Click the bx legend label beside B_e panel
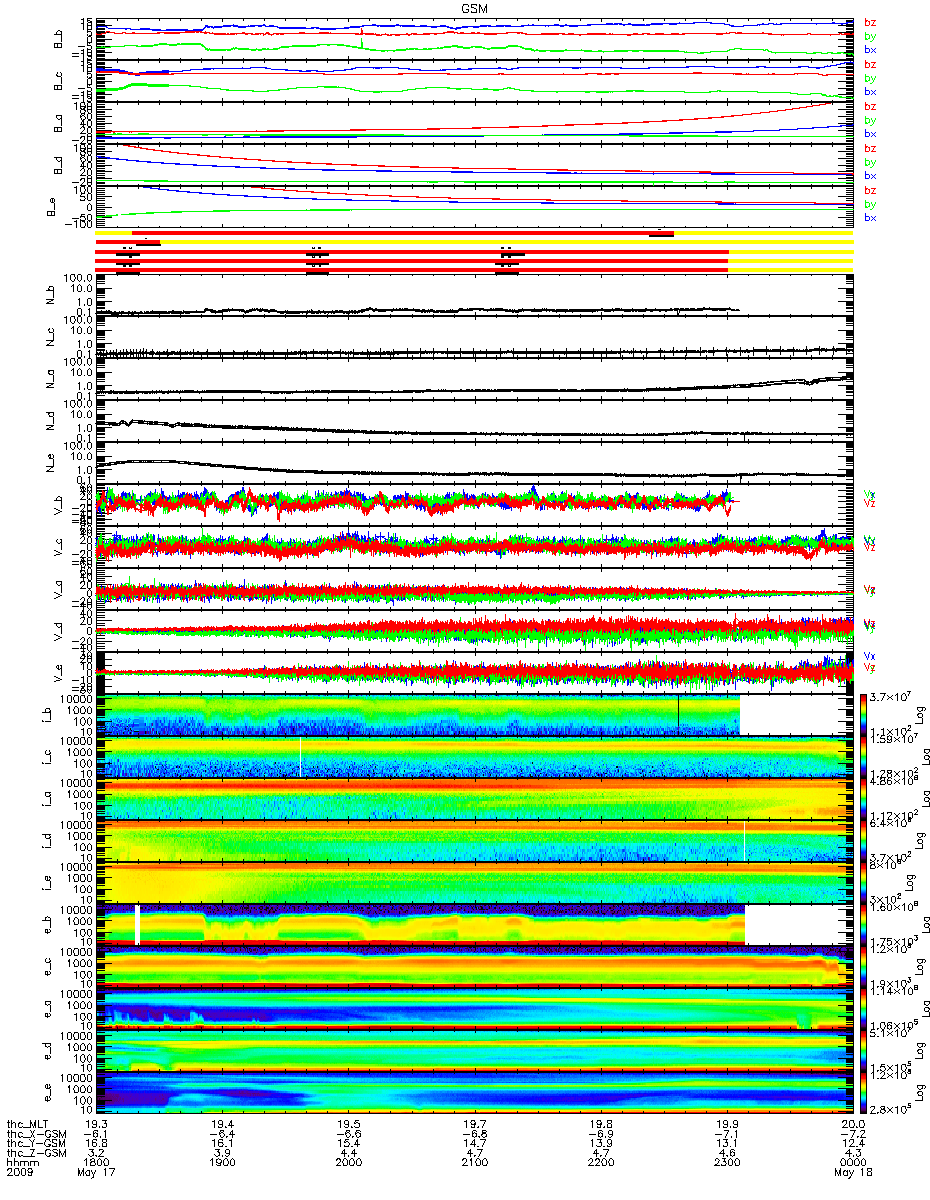The width and height of the screenshot is (930, 1200). click(871, 217)
